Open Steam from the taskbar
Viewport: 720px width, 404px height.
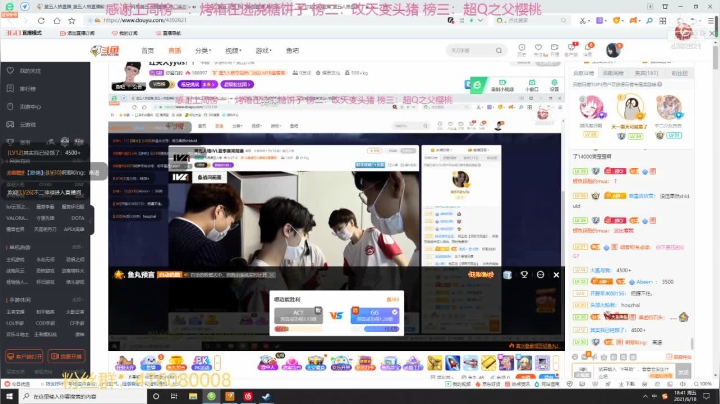(266, 396)
